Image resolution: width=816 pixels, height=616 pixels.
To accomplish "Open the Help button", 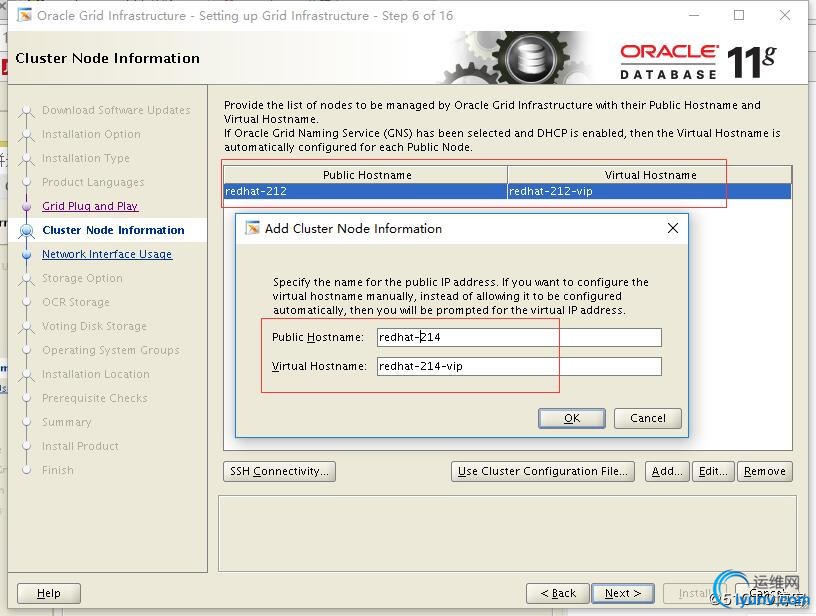I will coord(49,593).
